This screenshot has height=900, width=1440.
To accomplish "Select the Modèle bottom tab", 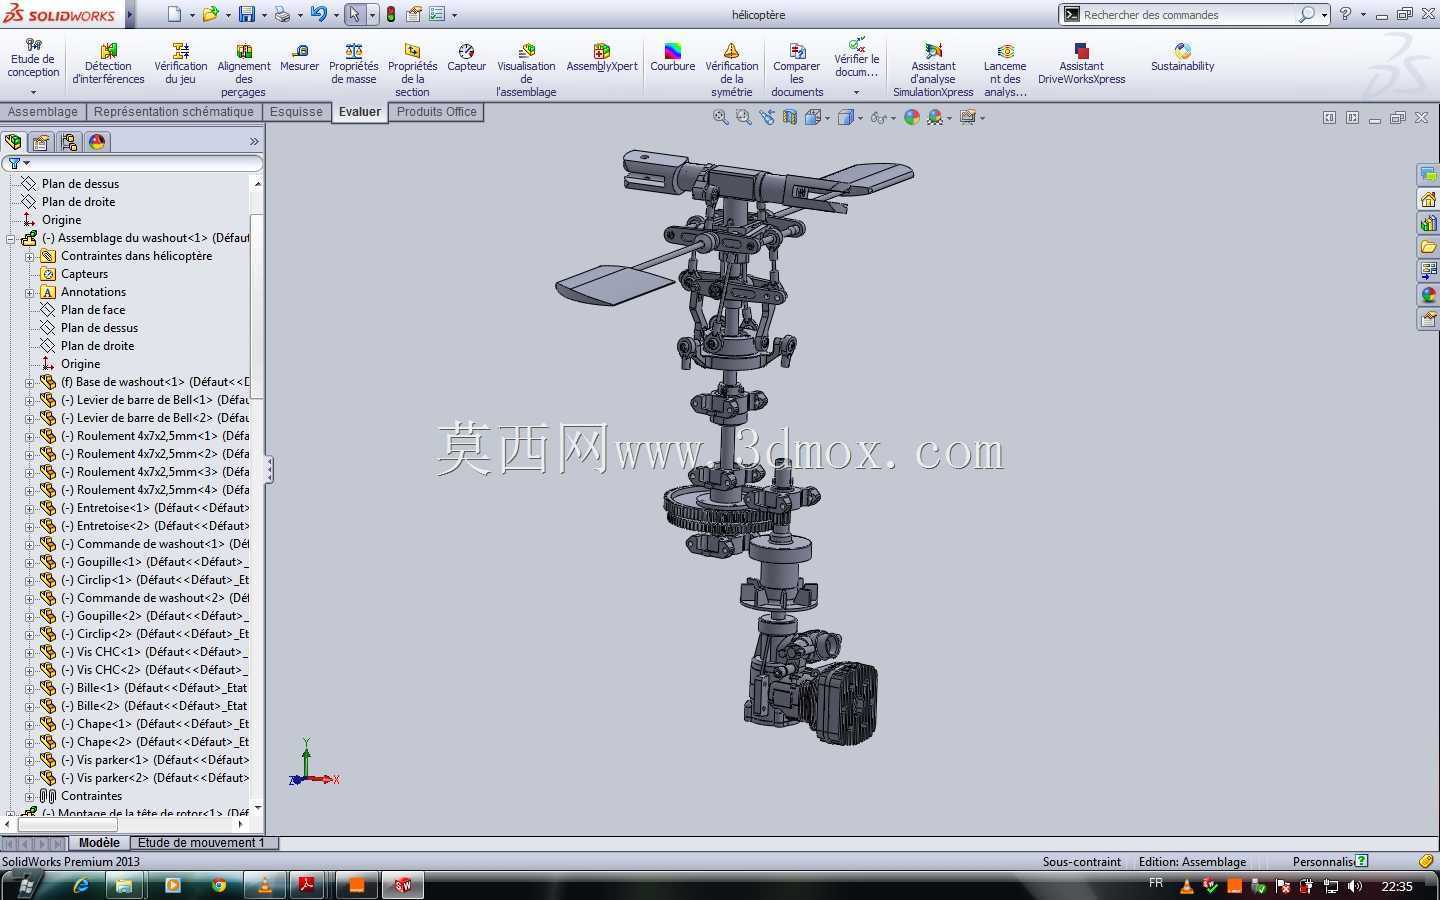I will [99, 843].
